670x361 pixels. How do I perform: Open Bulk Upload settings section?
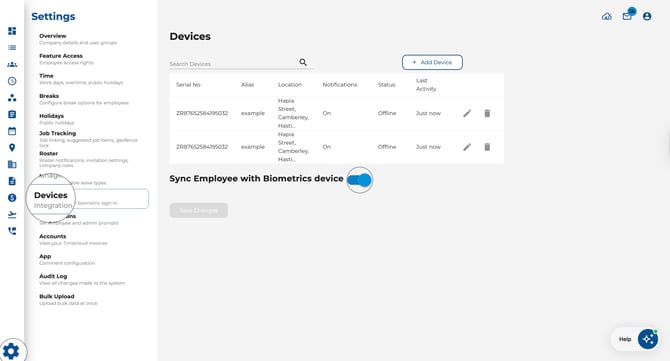click(68, 299)
